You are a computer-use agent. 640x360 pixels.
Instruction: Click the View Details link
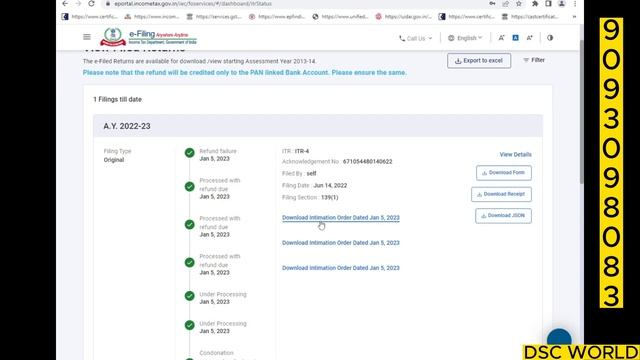point(515,154)
